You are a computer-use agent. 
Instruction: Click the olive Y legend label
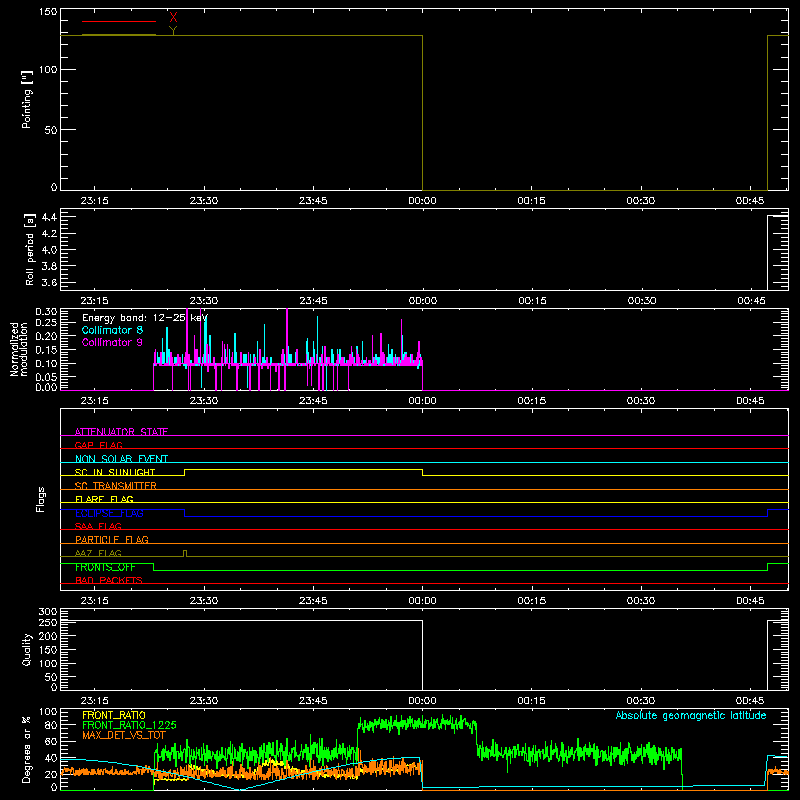pyautogui.click(x=173, y=31)
